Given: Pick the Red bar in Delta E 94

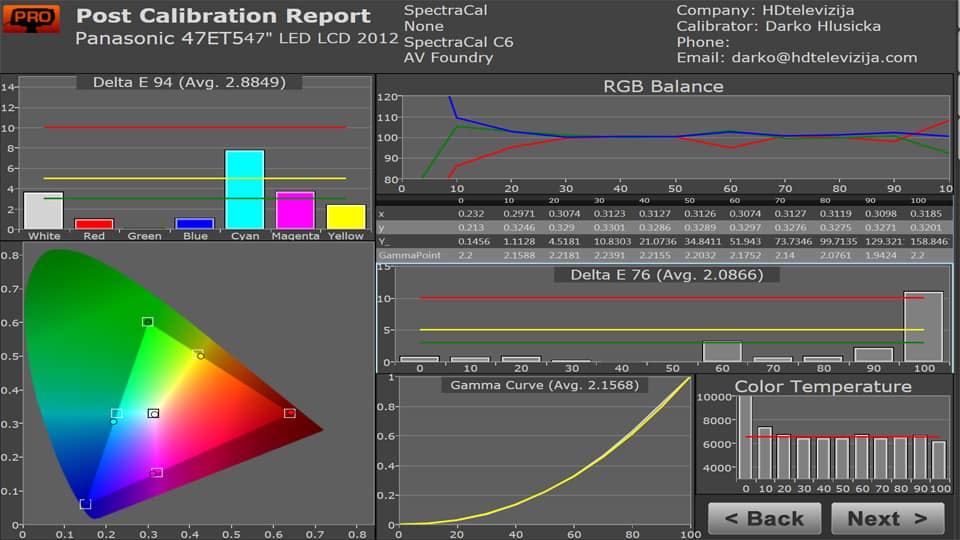Looking at the screenshot, I should 94,224.
